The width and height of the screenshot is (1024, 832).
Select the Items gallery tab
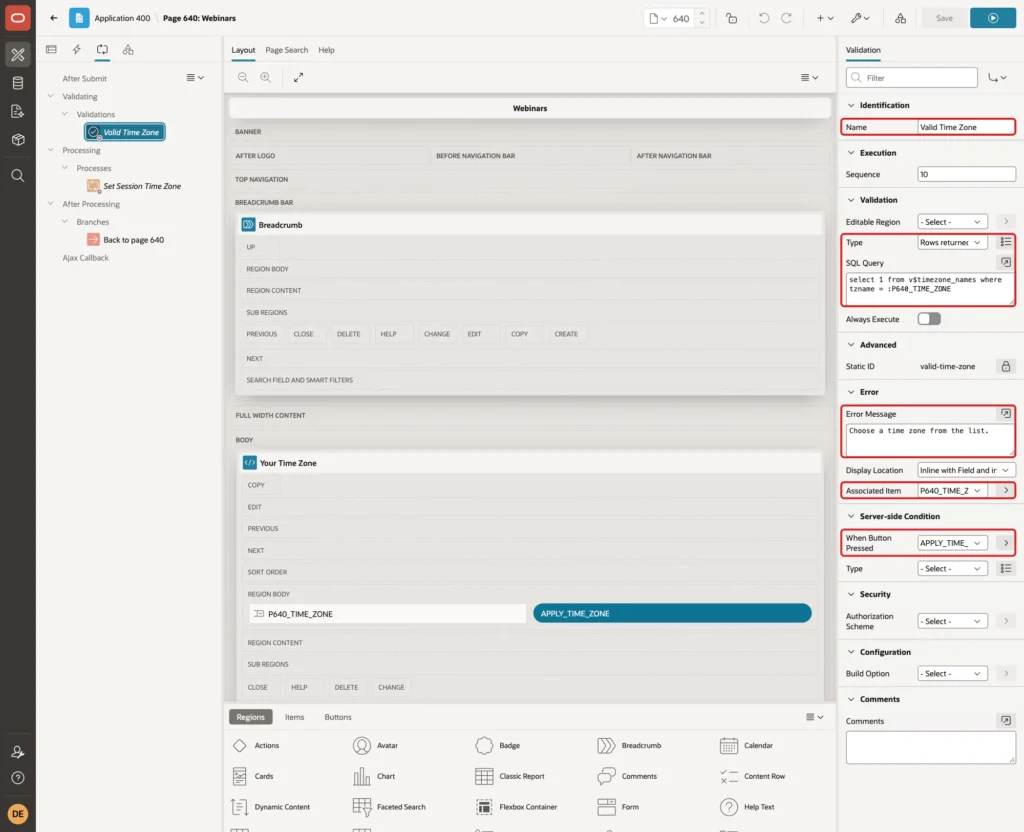pyautogui.click(x=295, y=717)
